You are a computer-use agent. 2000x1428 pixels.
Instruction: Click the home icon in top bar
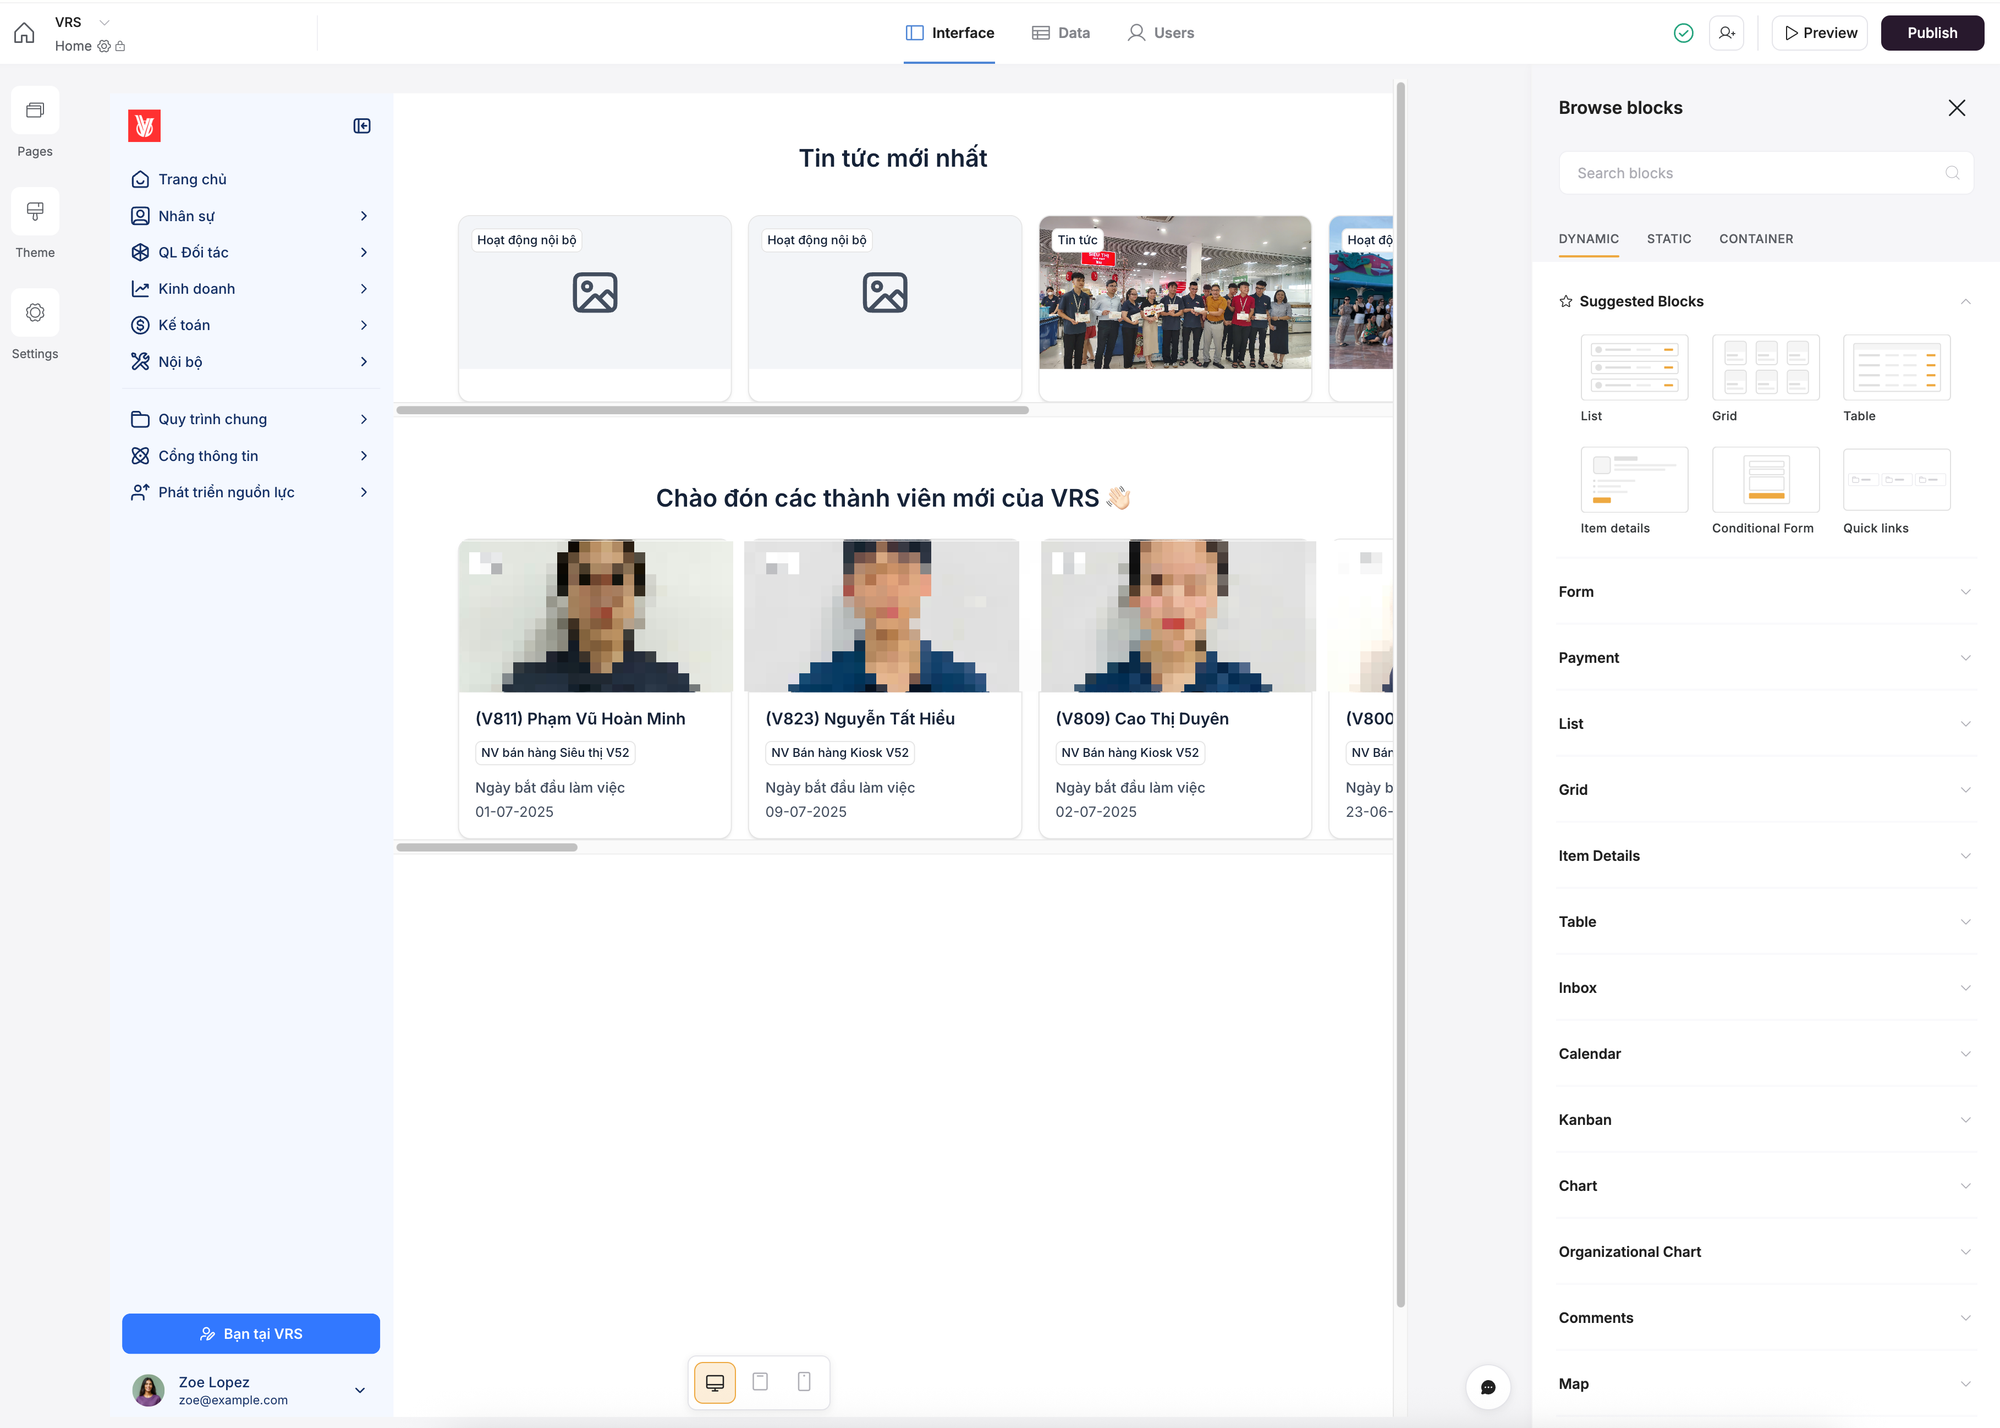pos(24,33)
